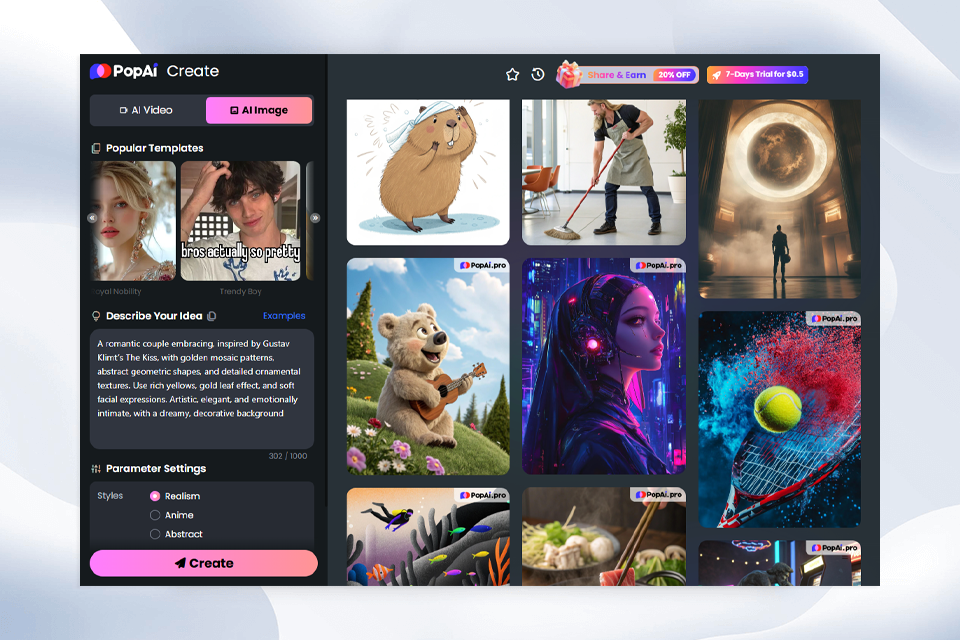
Task: Open the cyberpunk woman image
Action: point(604,366)
